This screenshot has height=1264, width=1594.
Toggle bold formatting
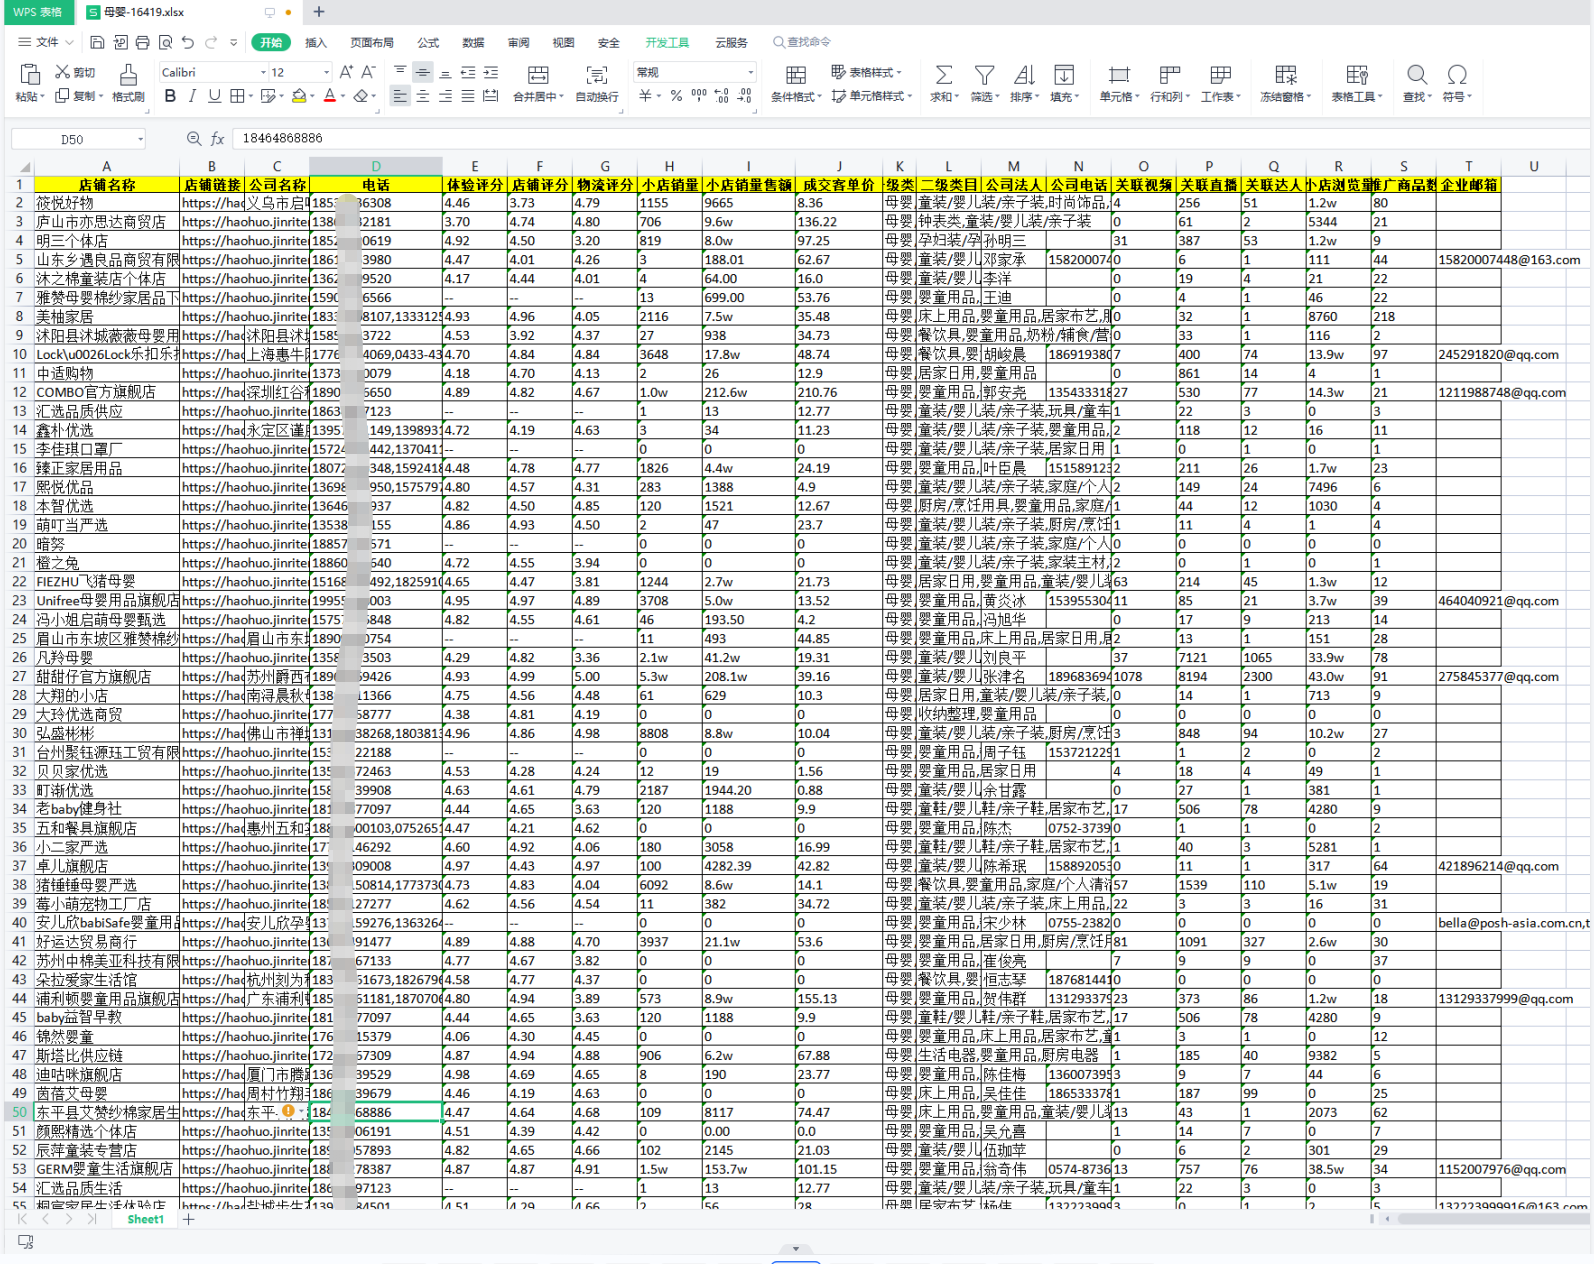coord(170,96)
